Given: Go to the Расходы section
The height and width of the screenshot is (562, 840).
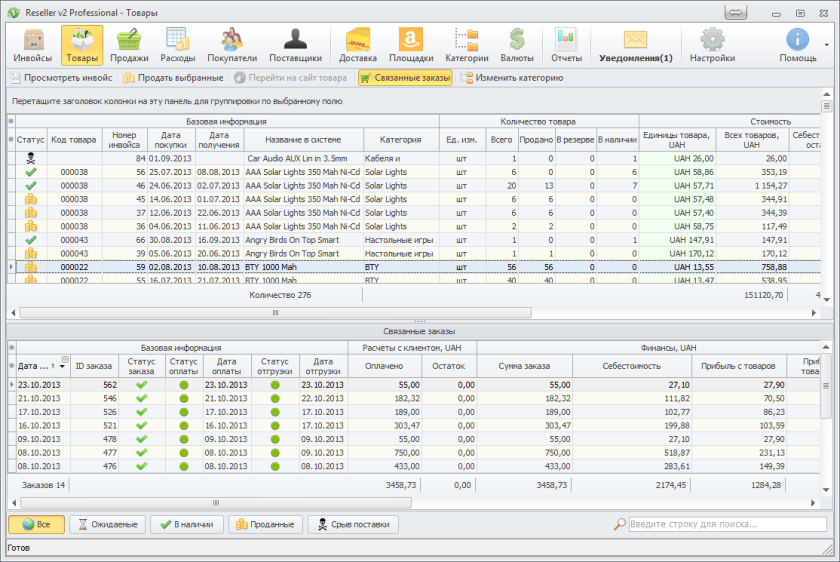Looking at the screenshot, I should pyautogui.click(x=177, y=45).
